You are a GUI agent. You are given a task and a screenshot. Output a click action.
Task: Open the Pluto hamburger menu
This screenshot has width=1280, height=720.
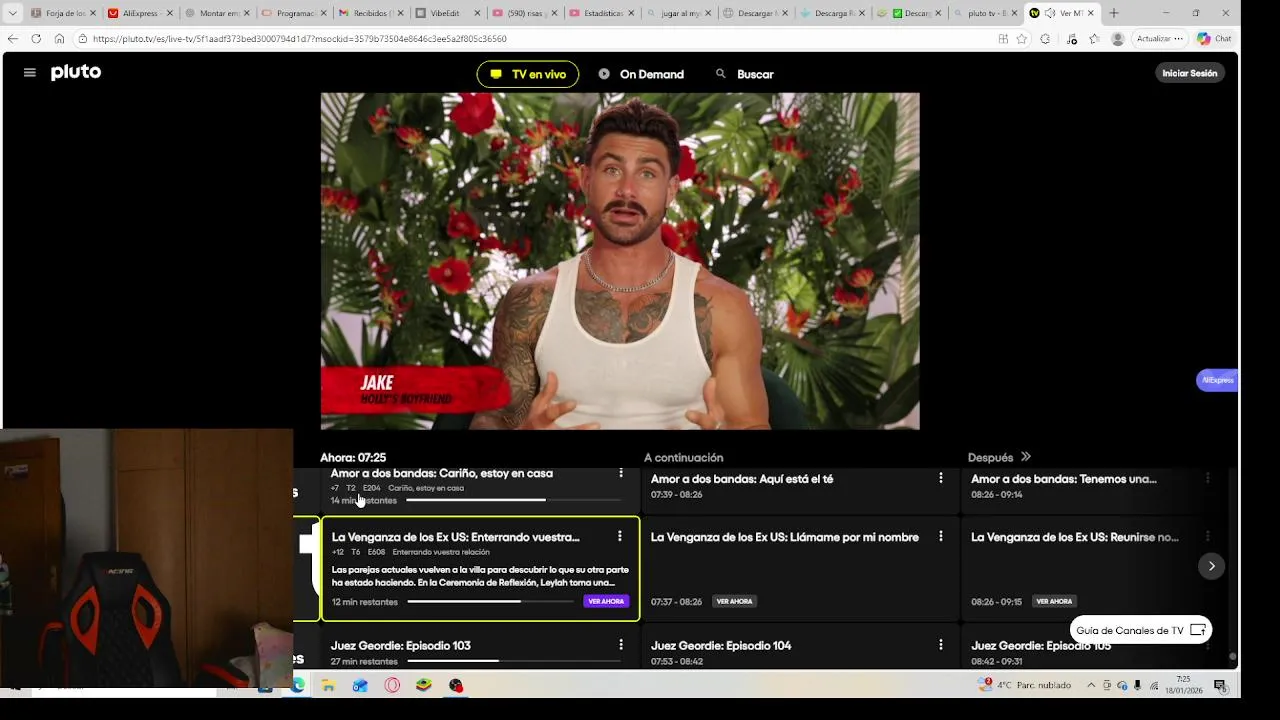(30, 73)
